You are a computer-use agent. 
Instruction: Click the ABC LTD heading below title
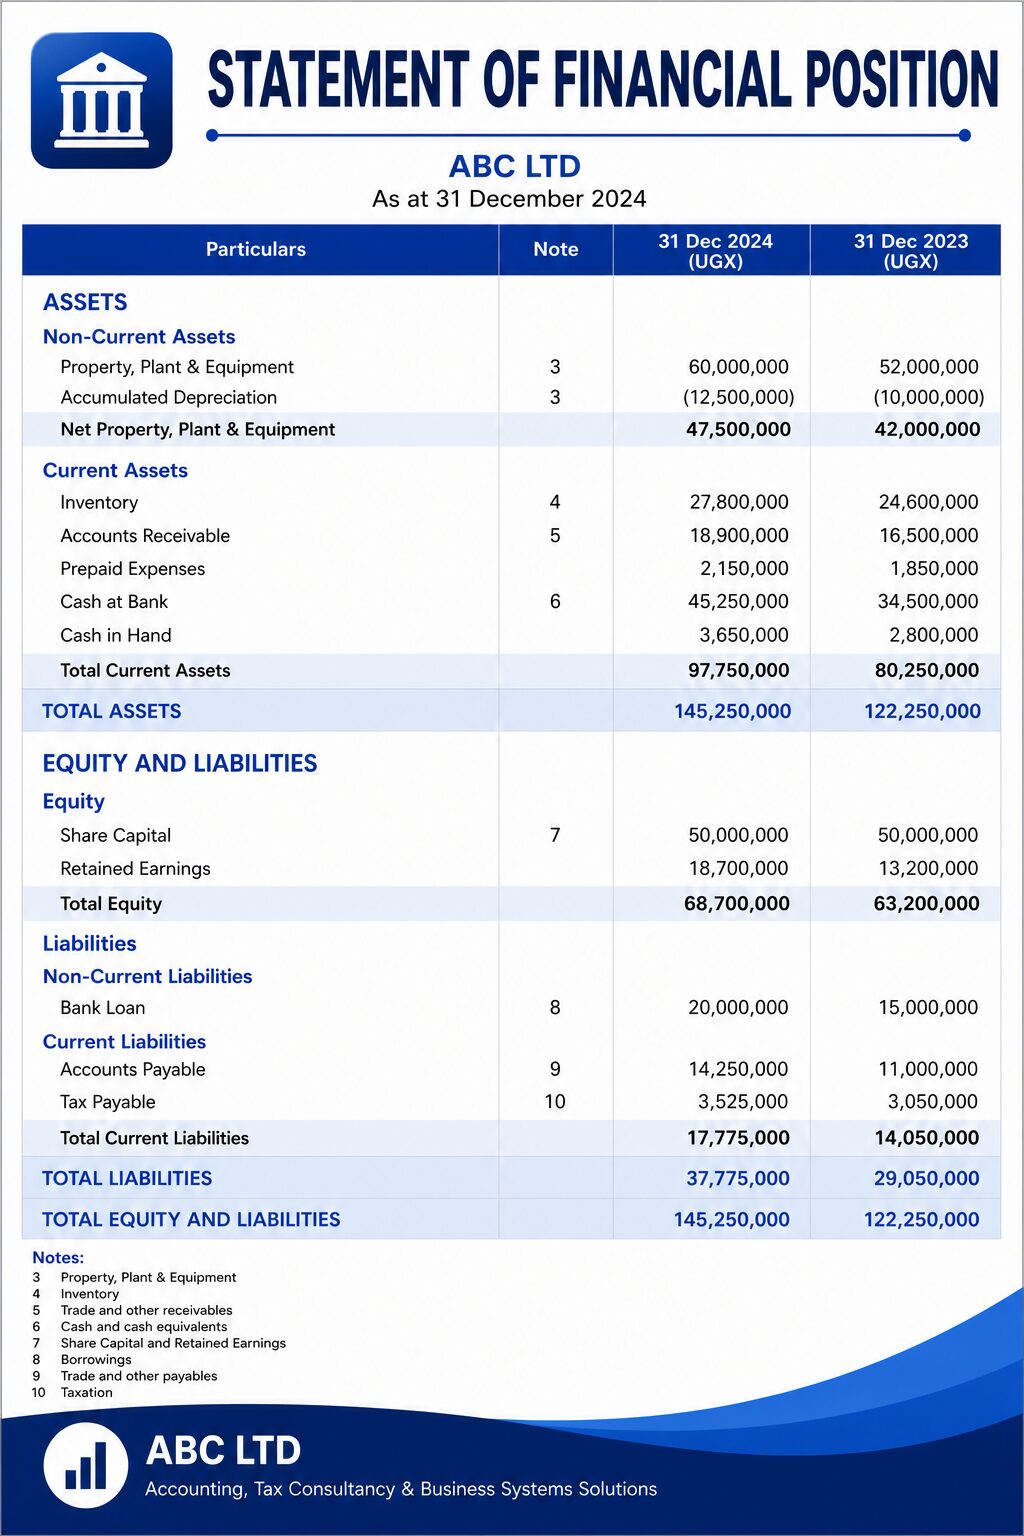click(x=514, y=166)
